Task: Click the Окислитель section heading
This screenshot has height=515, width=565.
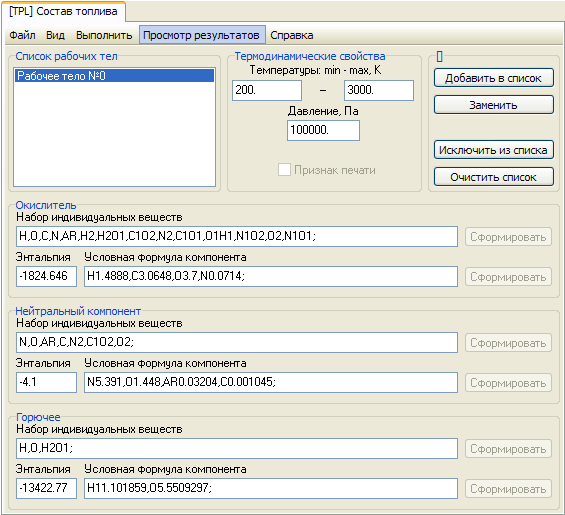Action: (x=46, y=205)
